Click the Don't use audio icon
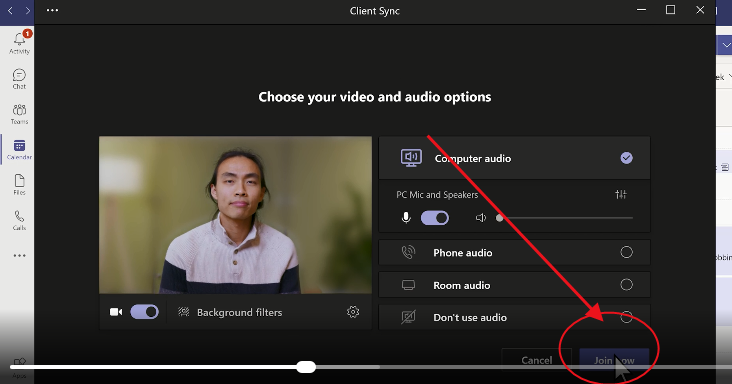 (408, 317)
